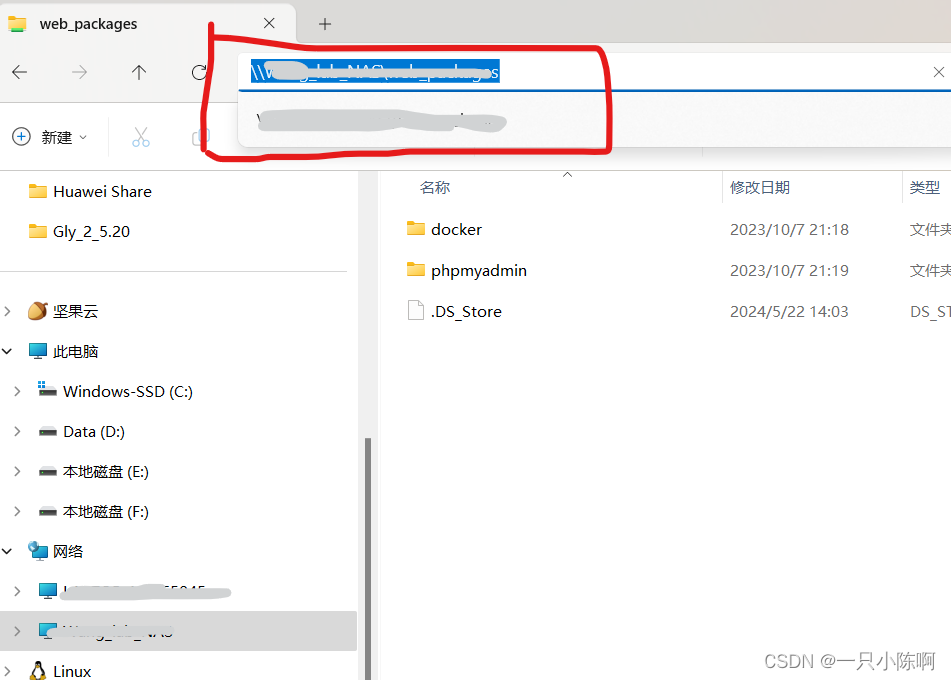Click navigation pane vertical scrollbar
951x680 pixels.
point(368,558)
